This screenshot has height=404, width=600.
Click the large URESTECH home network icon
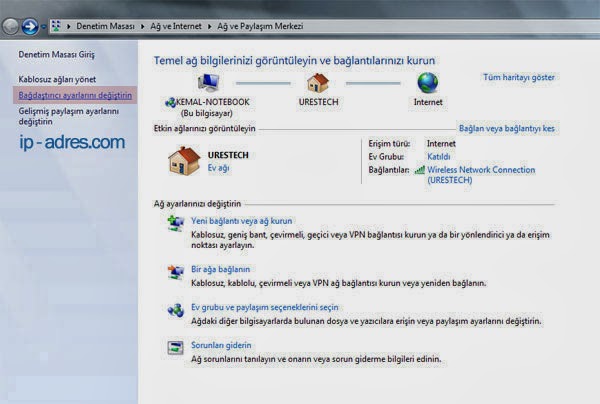pos(184,161)
